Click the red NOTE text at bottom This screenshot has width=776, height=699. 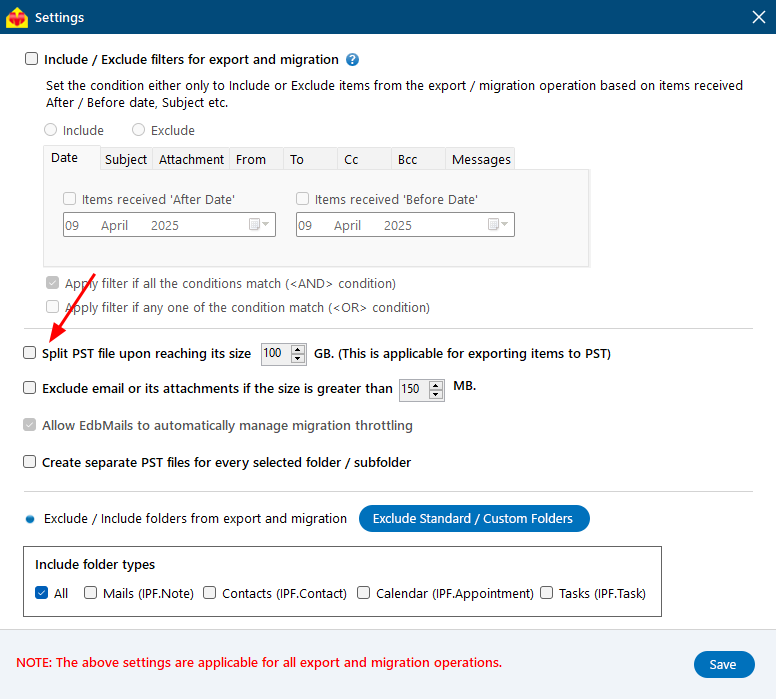(x=259, y=662)
